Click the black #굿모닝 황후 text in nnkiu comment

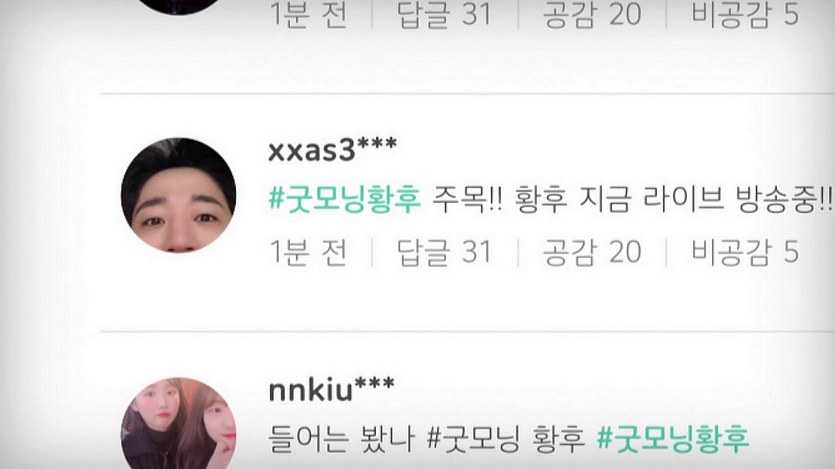506,438
